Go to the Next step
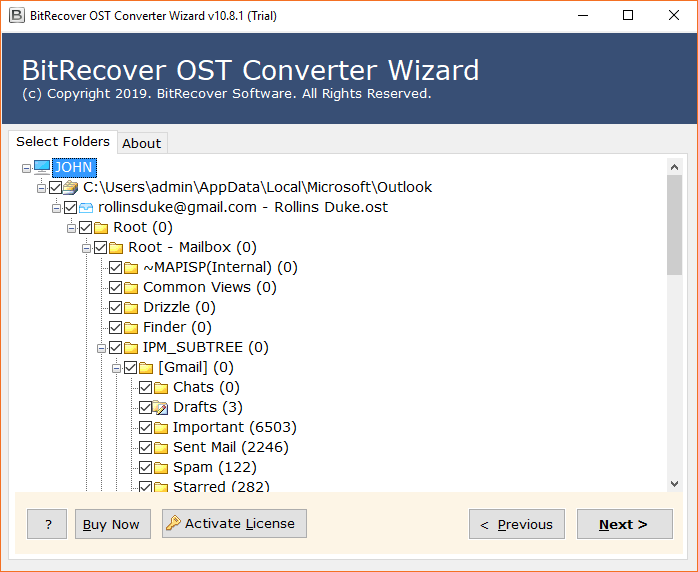The image size is (698, 572). [625, 524]
